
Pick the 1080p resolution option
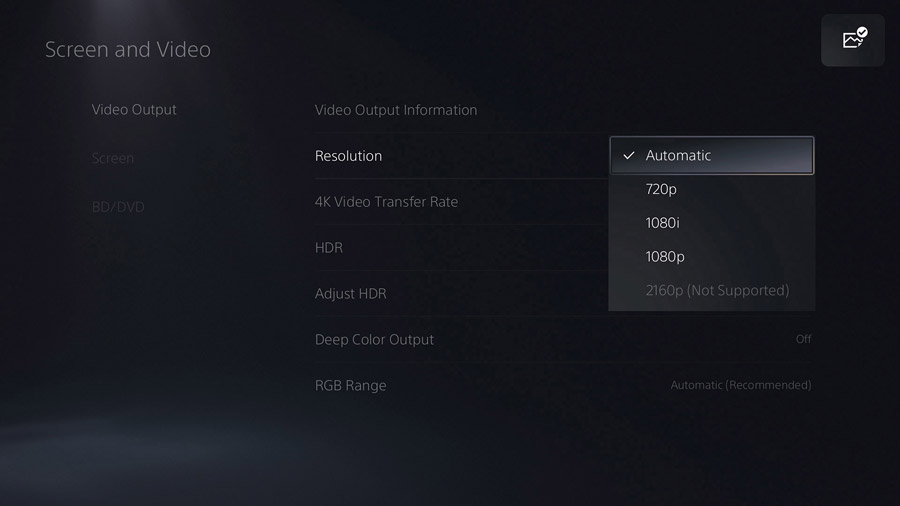(x=665, y=257)
